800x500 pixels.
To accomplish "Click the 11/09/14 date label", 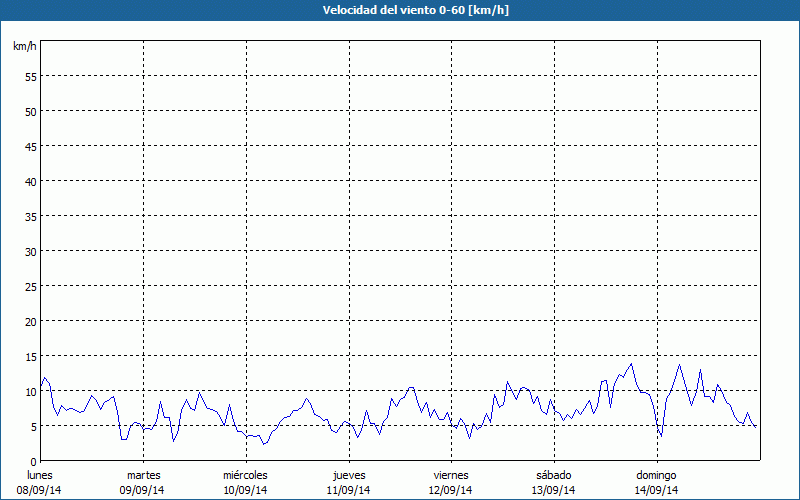I will click(349, 490).
